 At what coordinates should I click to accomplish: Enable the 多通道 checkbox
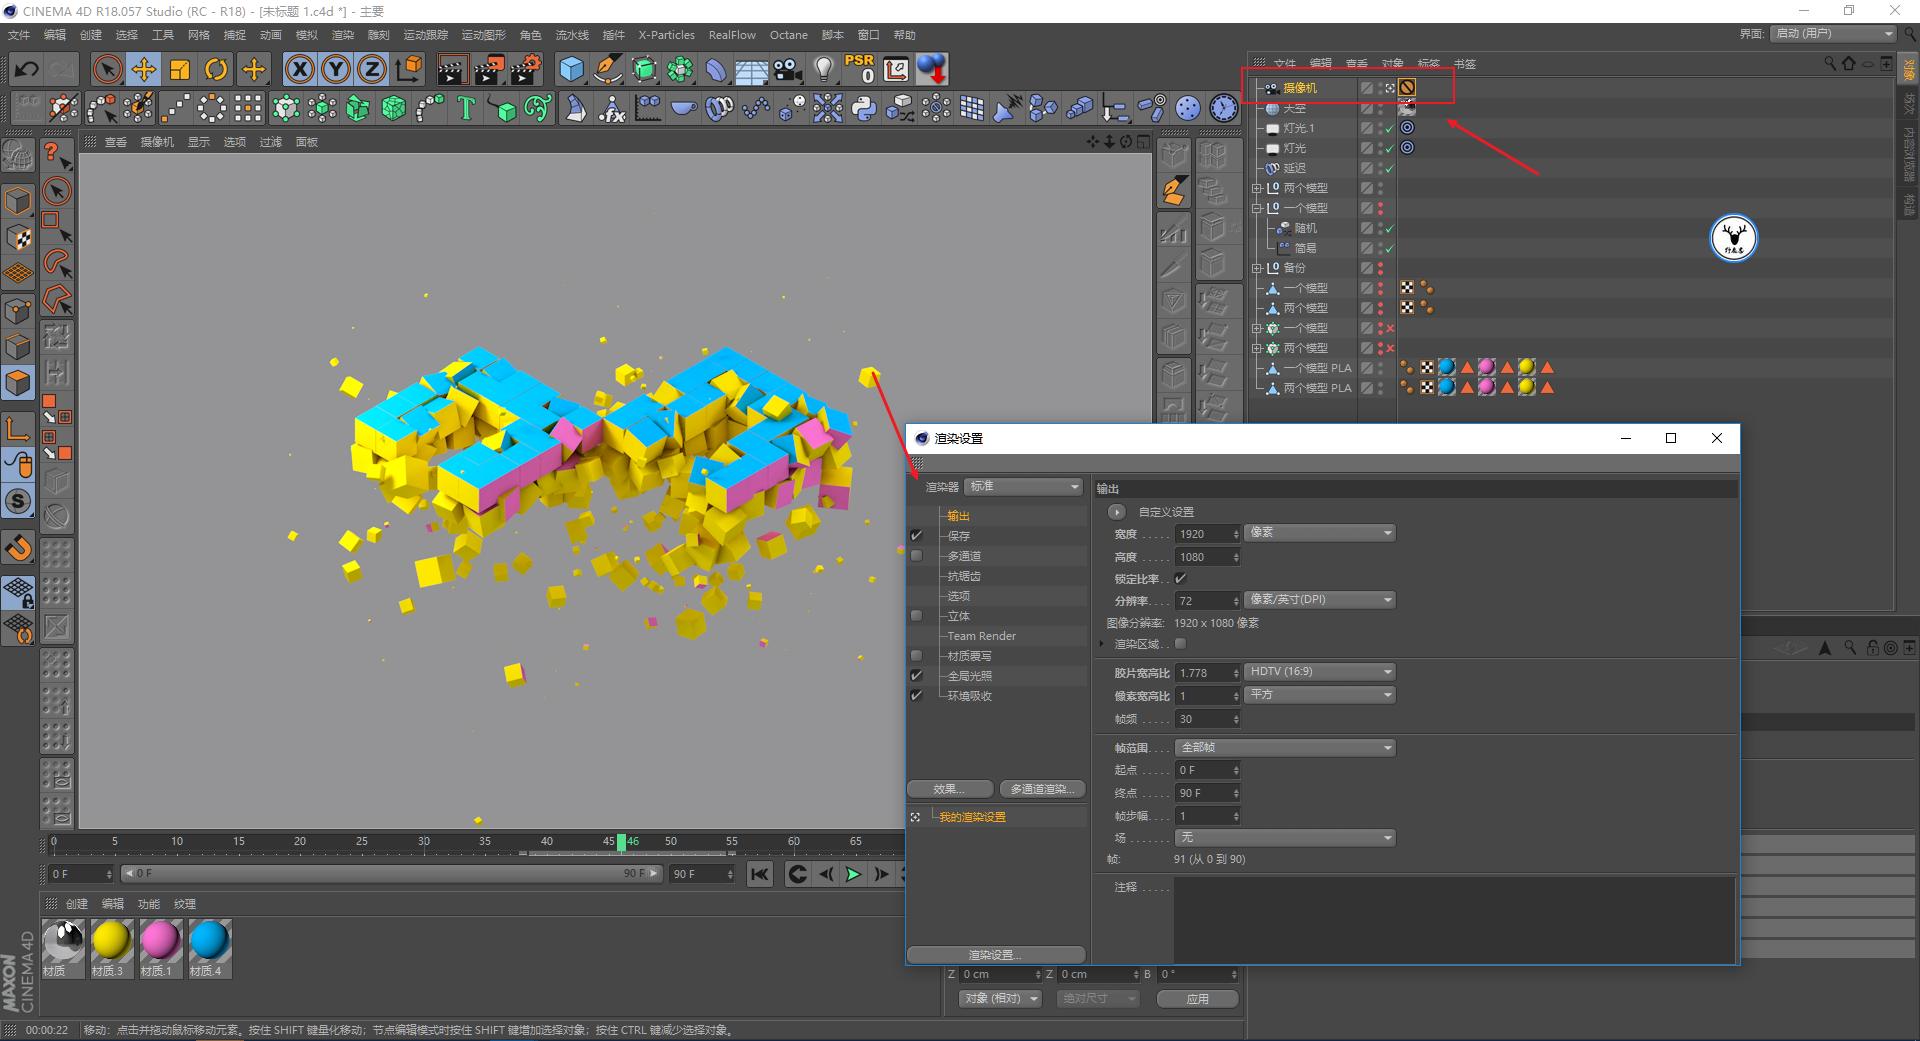point(916,556)
